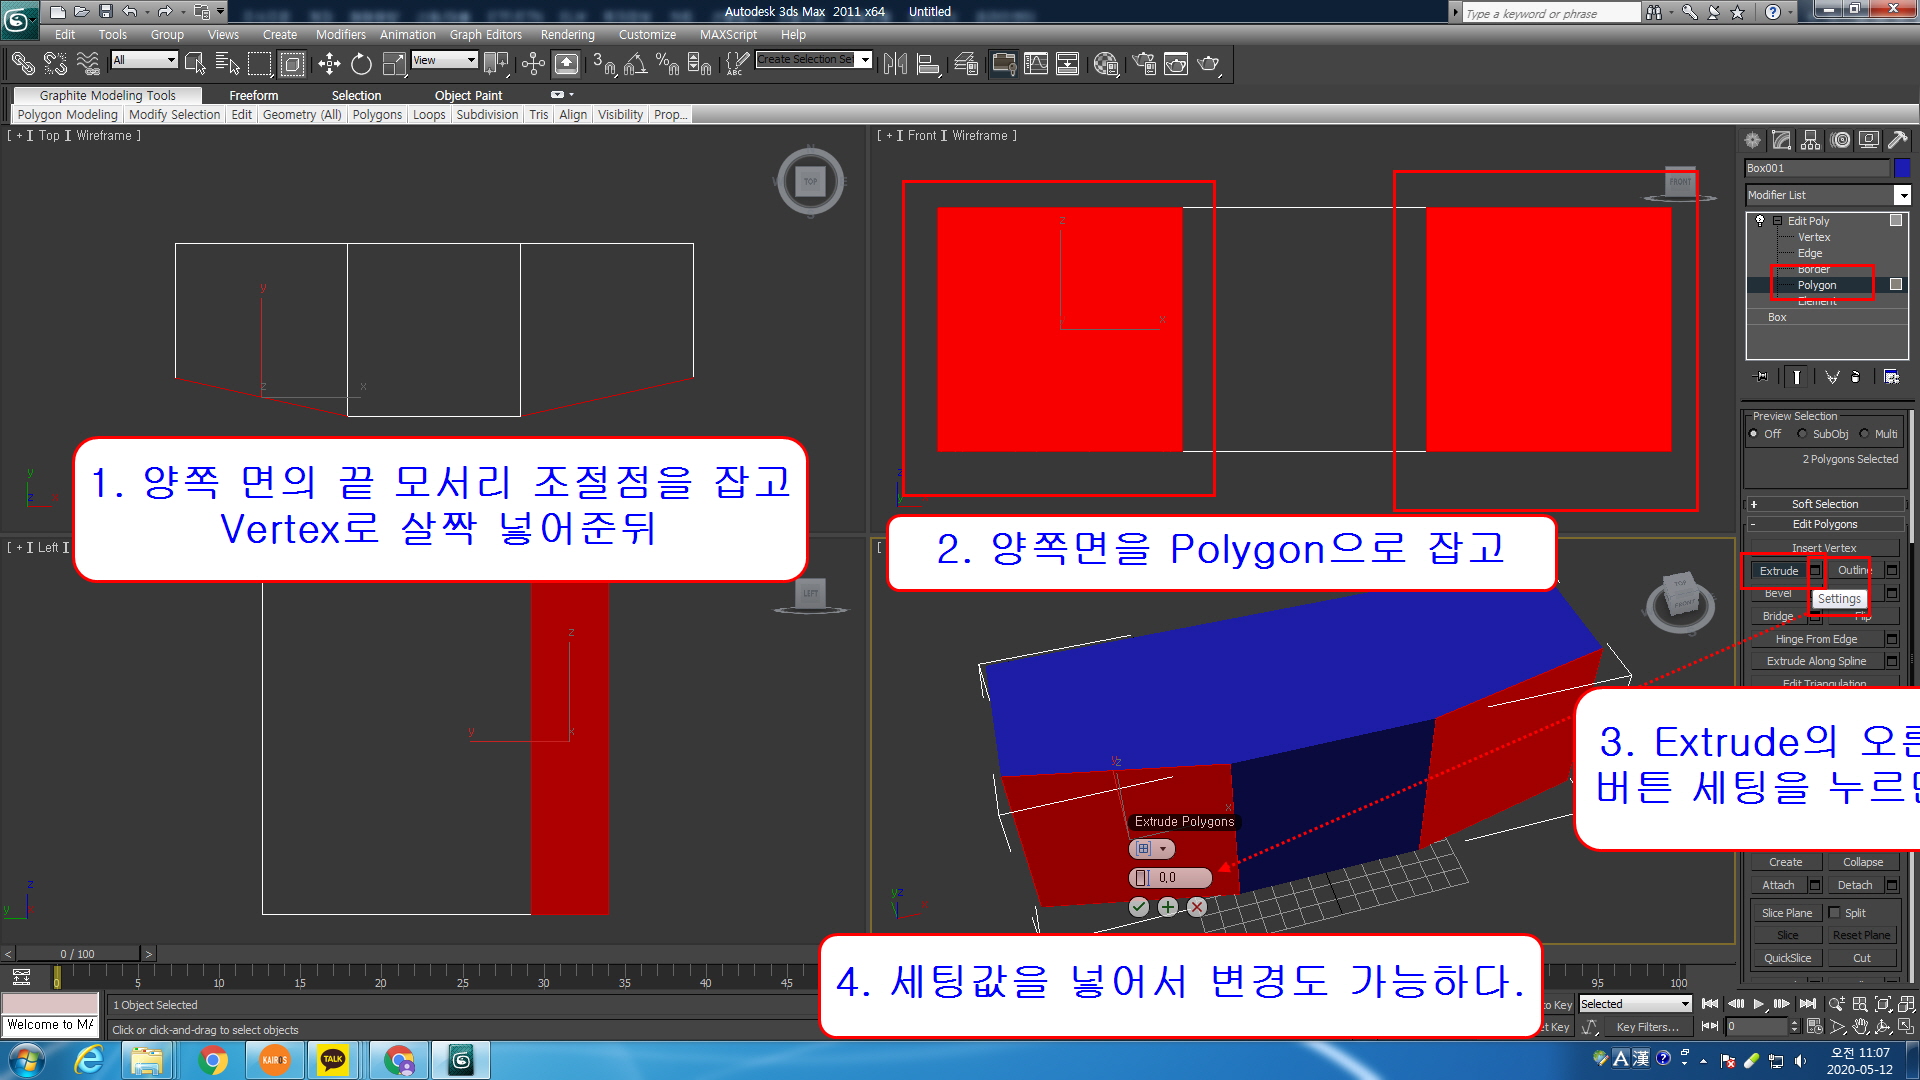Activate the Select and Rotate tool

[x=361, y=64]
